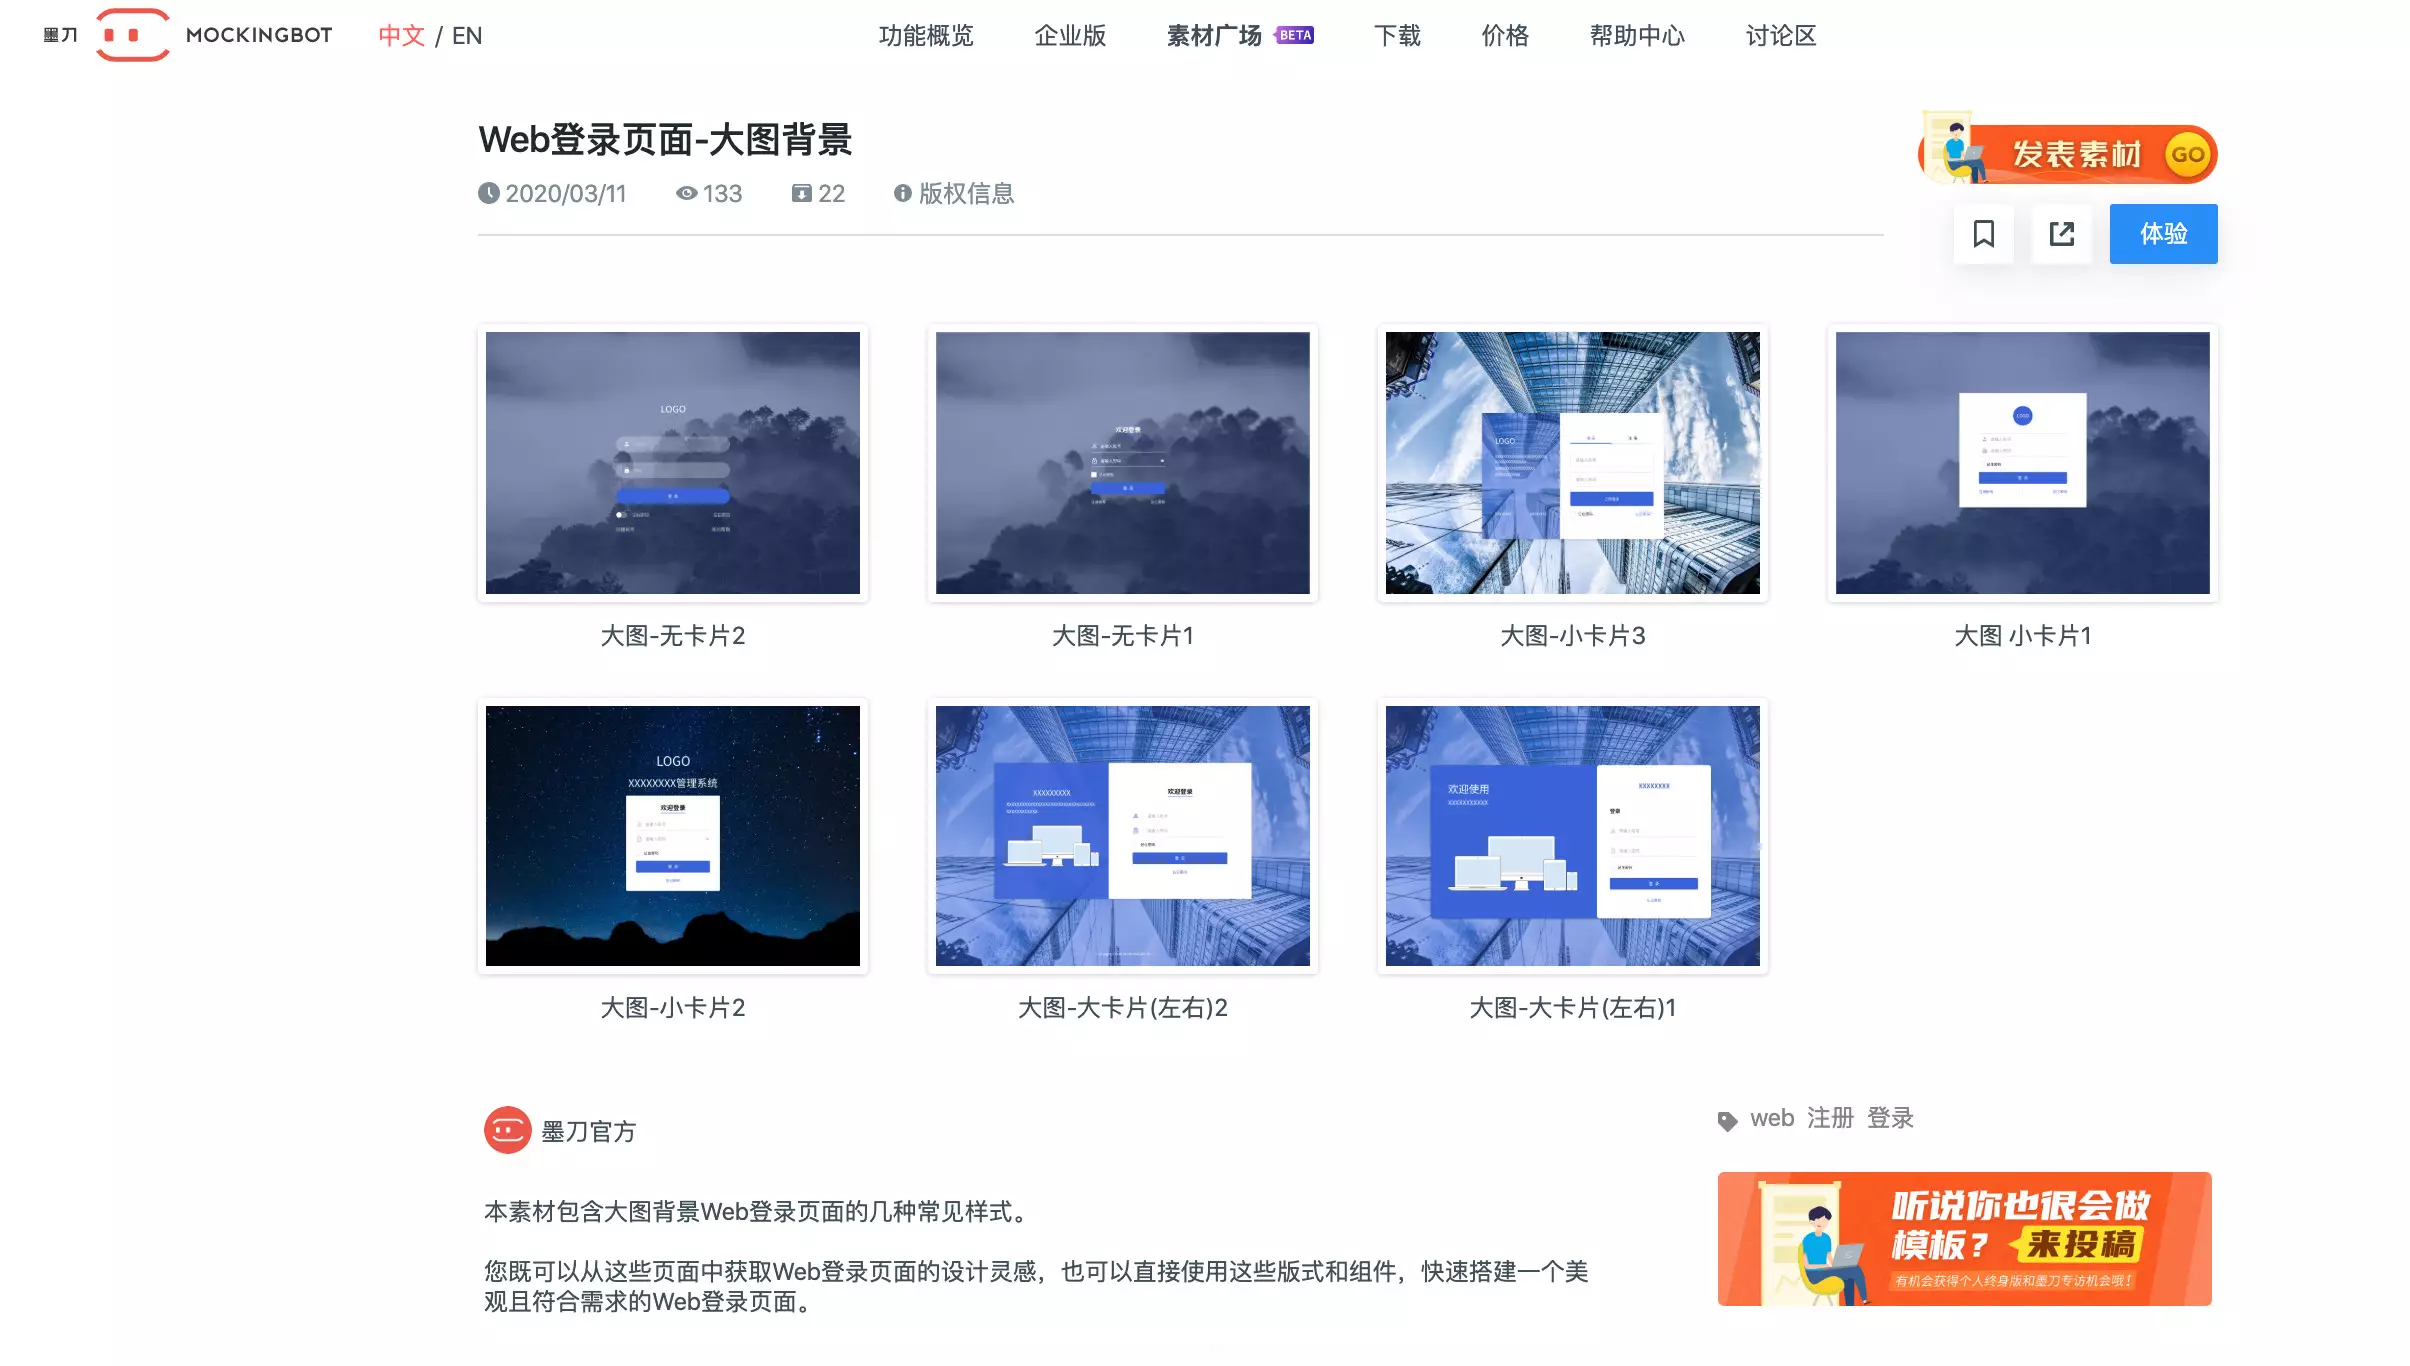Click the Mockingbot logo icon

(127, 35)
